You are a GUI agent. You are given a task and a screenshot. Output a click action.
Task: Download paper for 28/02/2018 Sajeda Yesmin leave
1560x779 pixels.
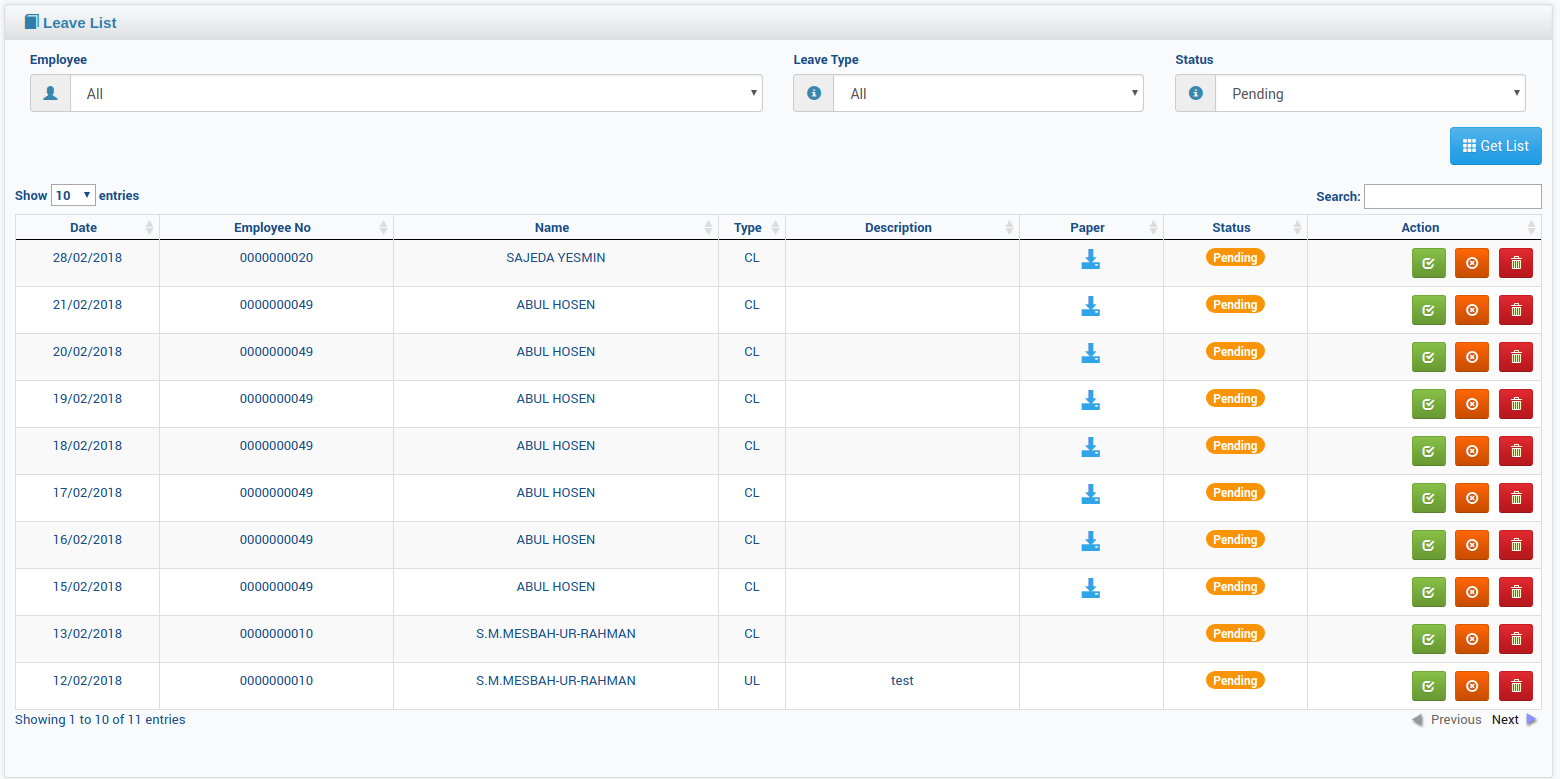[1091, 260]
